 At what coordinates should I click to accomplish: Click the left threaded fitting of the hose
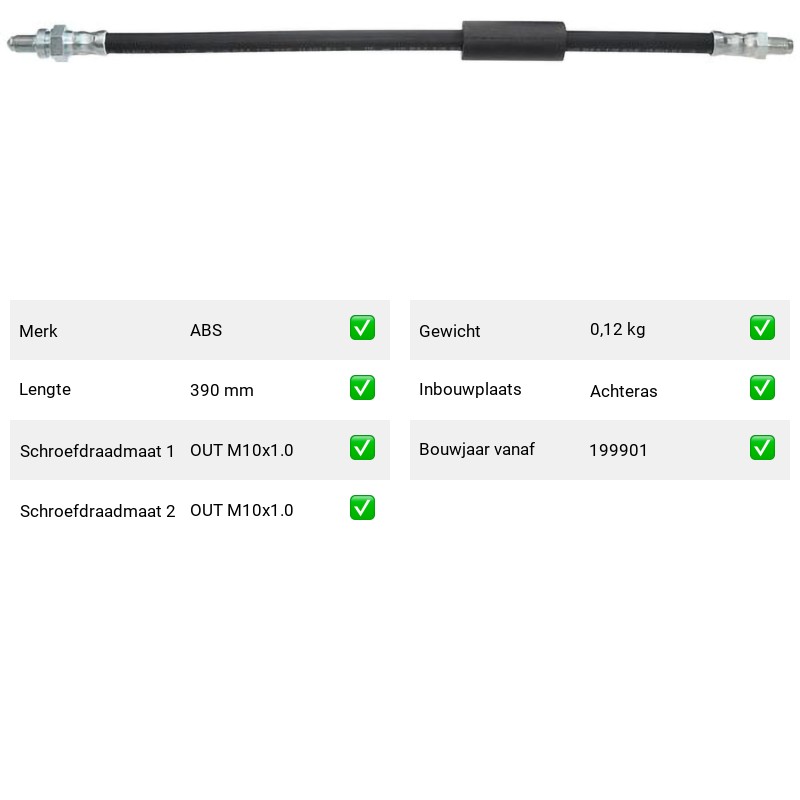(56, 43)
